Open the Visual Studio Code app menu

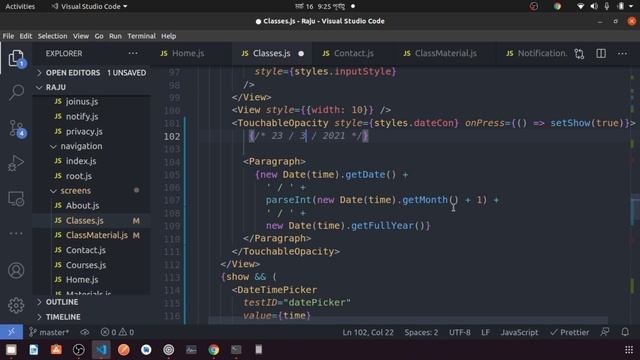tap(89, 7)
